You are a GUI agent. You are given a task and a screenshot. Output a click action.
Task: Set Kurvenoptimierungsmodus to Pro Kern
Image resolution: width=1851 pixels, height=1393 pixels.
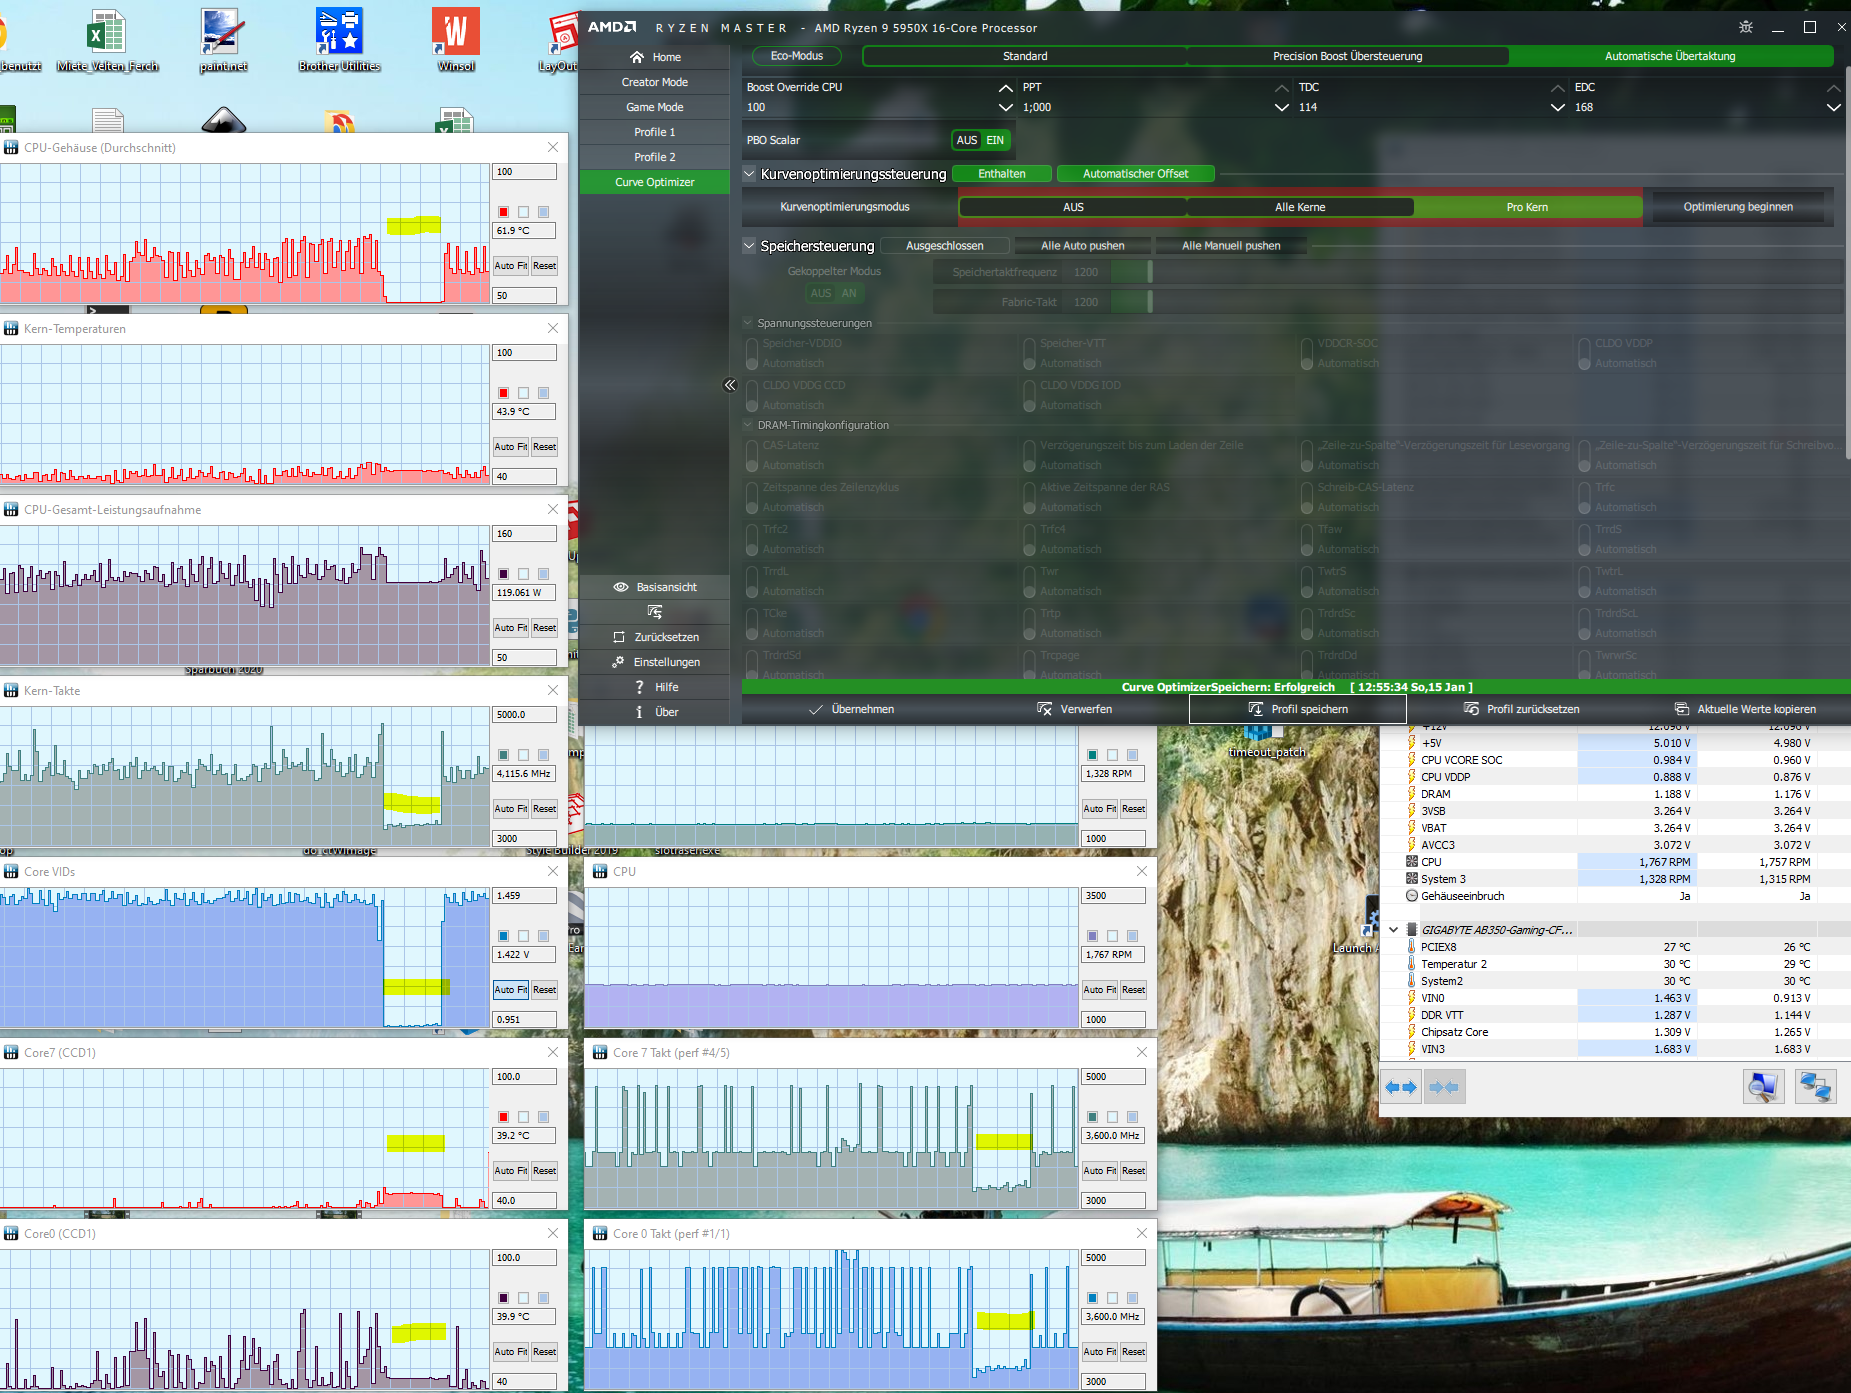[1527, 207]
